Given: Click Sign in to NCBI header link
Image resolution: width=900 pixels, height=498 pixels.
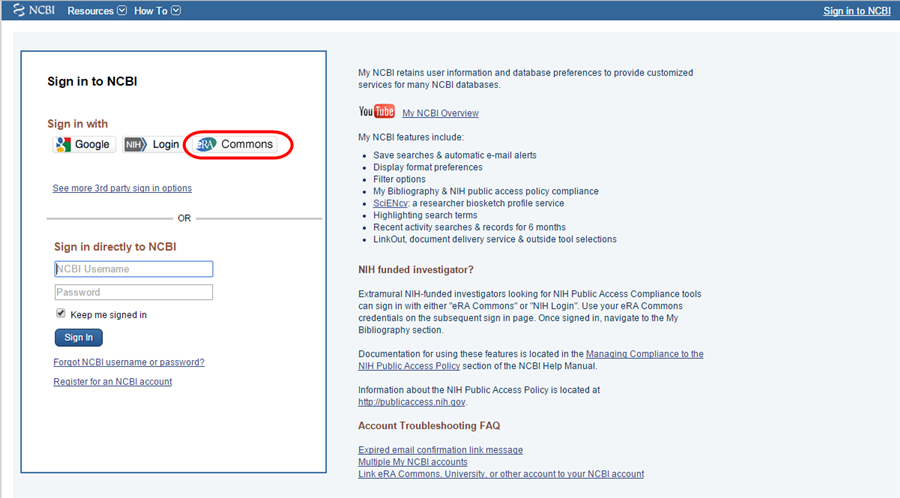Looking at the screenshot, I should pos(856,11).
